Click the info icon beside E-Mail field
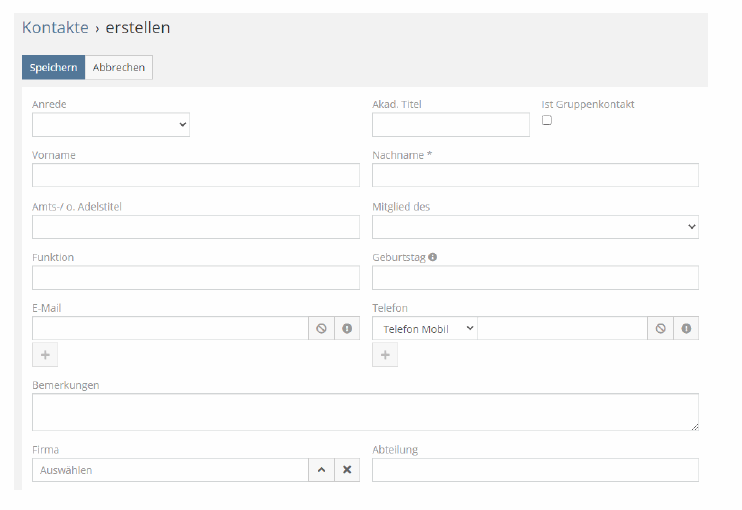The height and width of the screenshot is (510, 742). point(347,328)
